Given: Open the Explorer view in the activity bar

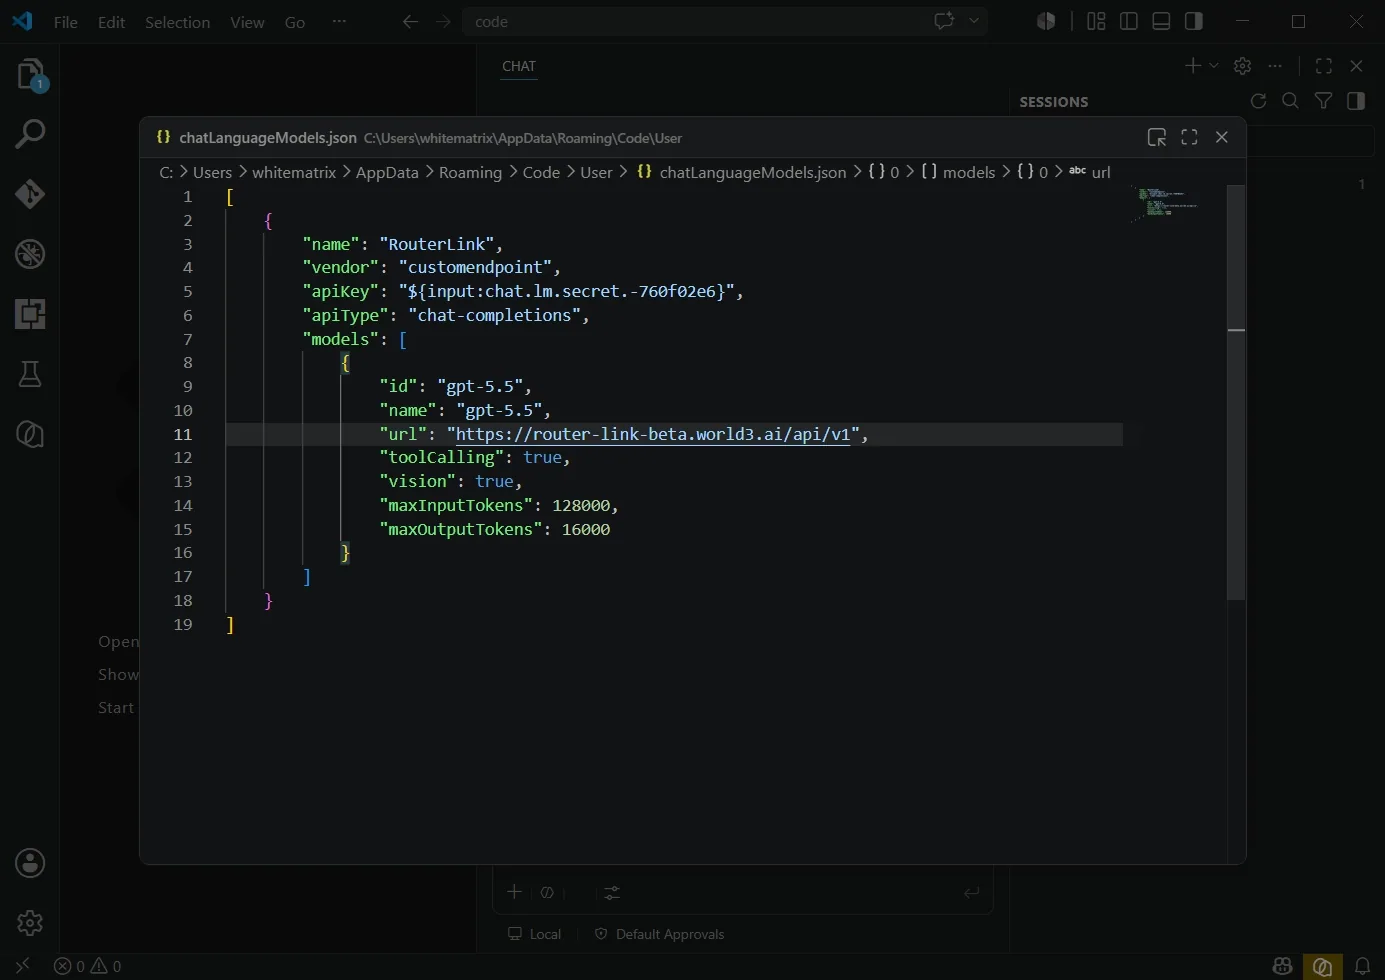Looking at the screenshot, I should click(30, 74).
